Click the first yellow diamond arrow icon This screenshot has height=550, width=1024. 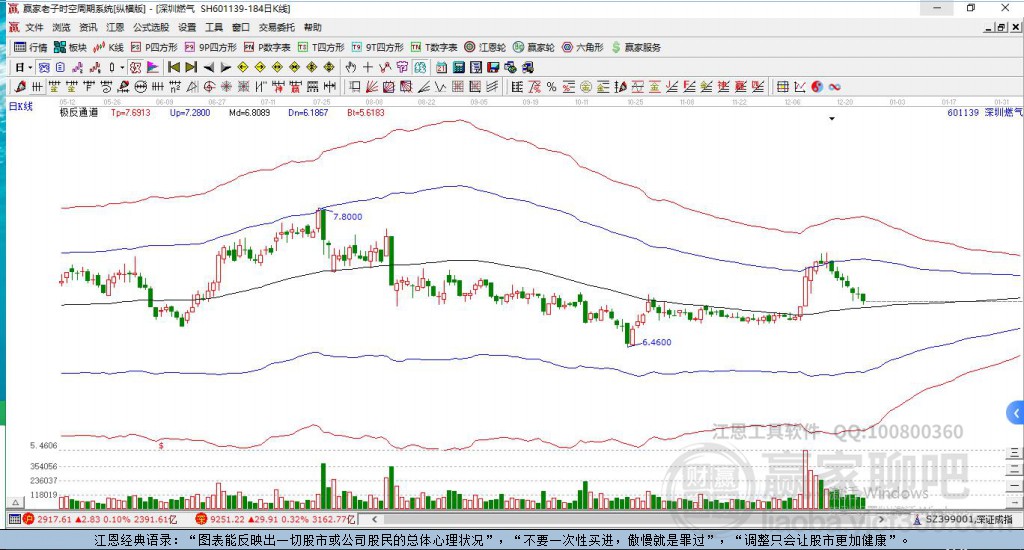[x=243, y=67]
